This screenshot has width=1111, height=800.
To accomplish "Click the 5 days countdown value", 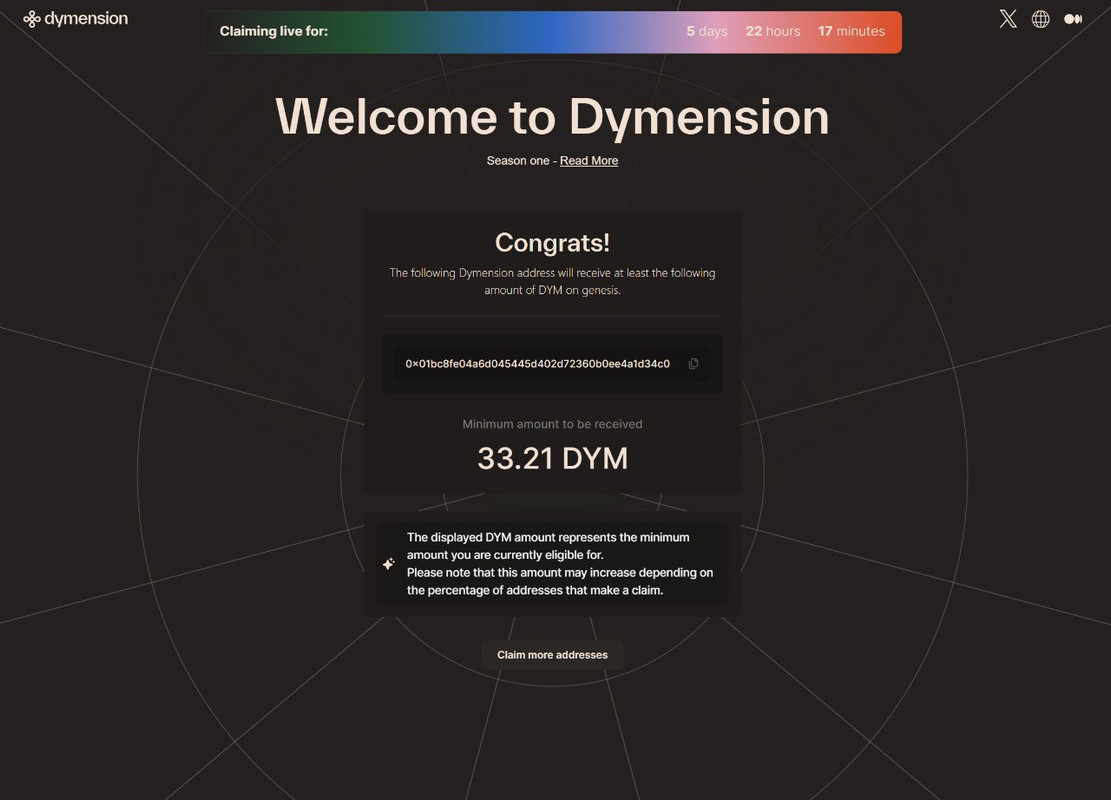I will pyautogui.click(x=706, y=31).
